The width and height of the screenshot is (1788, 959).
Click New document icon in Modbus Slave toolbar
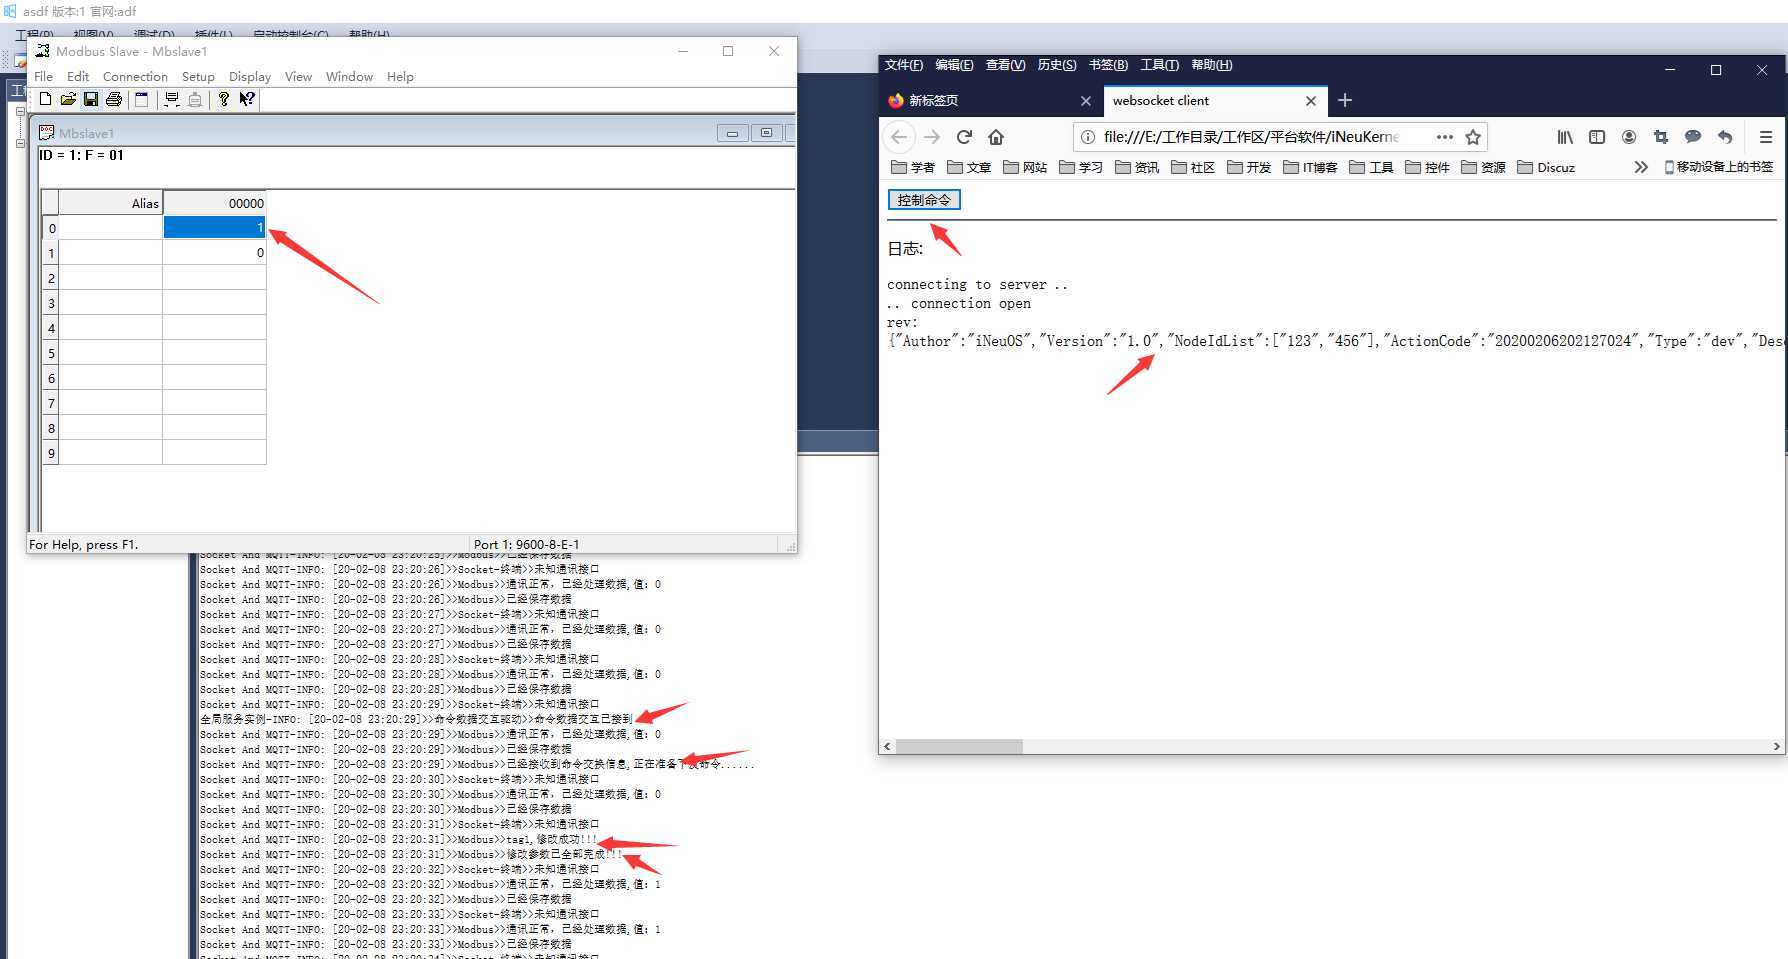pos(45,99)
